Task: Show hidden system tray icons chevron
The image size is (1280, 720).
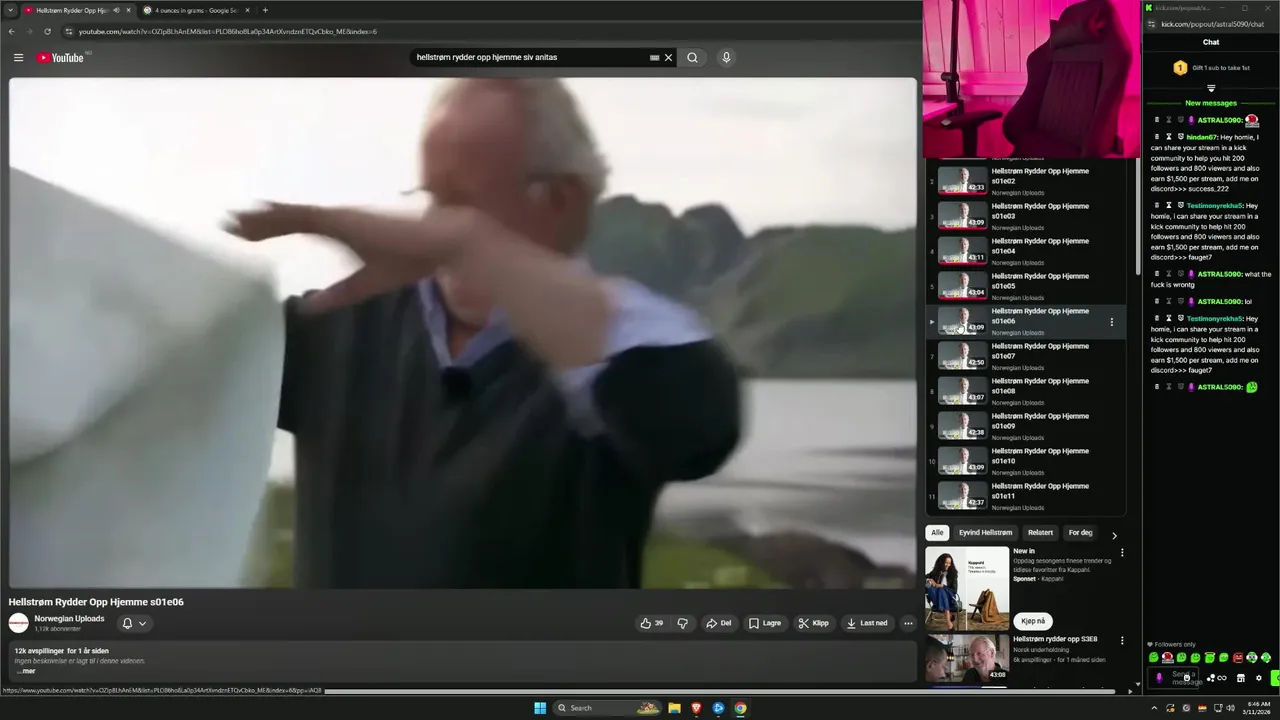Action: 1154,708
